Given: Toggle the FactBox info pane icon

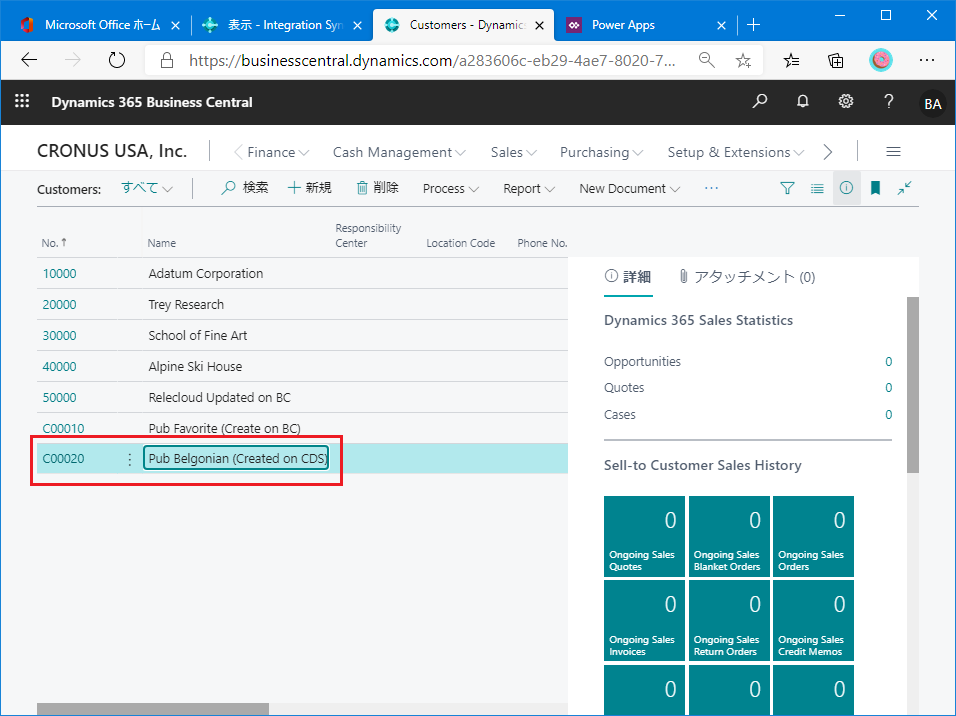Looking at the screenshot, I should click(x=846, y=188).
